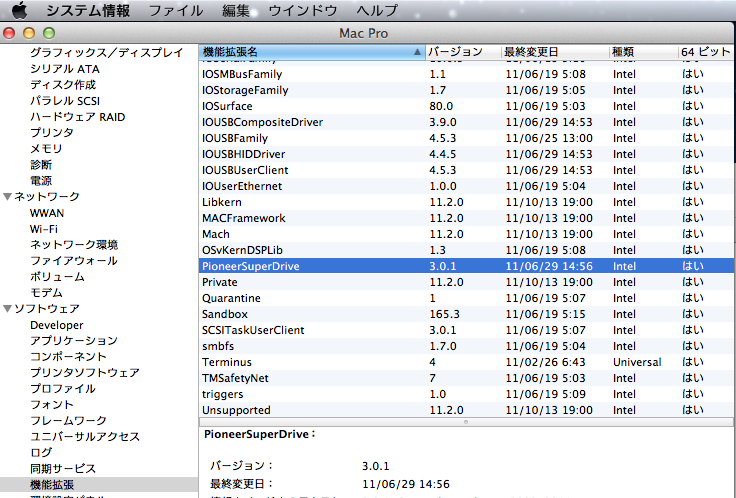The width and height of the screenshot is (736, 498).
Task: Select プロファイル in sidebar
Action: click(x=62, y=389)
